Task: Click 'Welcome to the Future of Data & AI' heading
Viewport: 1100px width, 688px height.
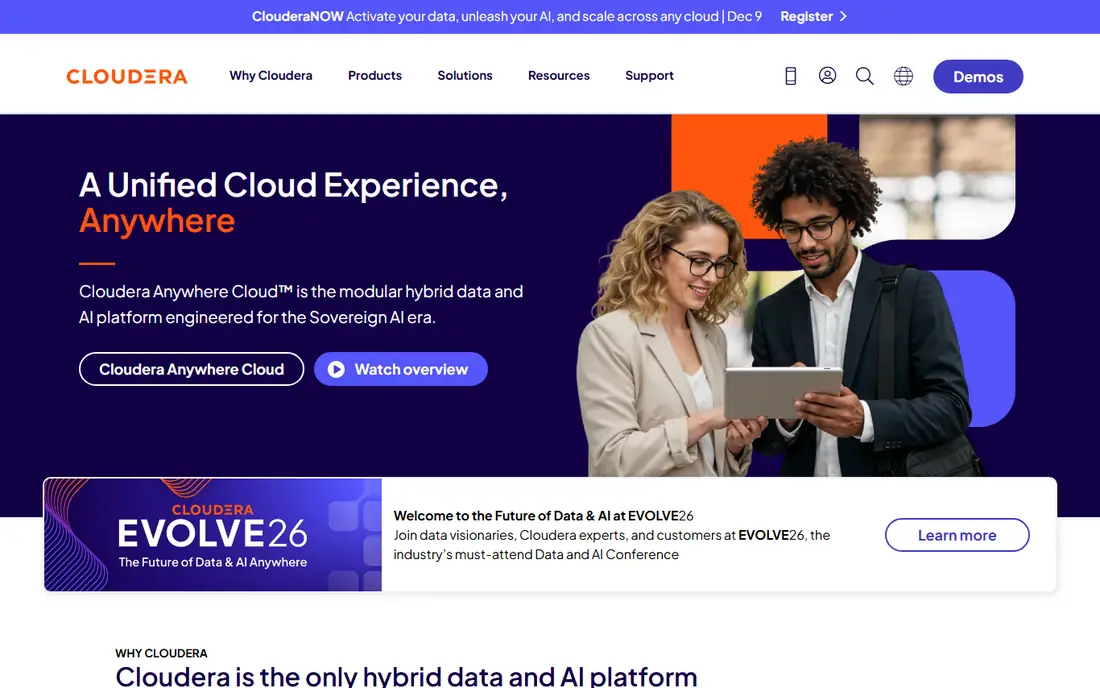Action: pos(543,515)
